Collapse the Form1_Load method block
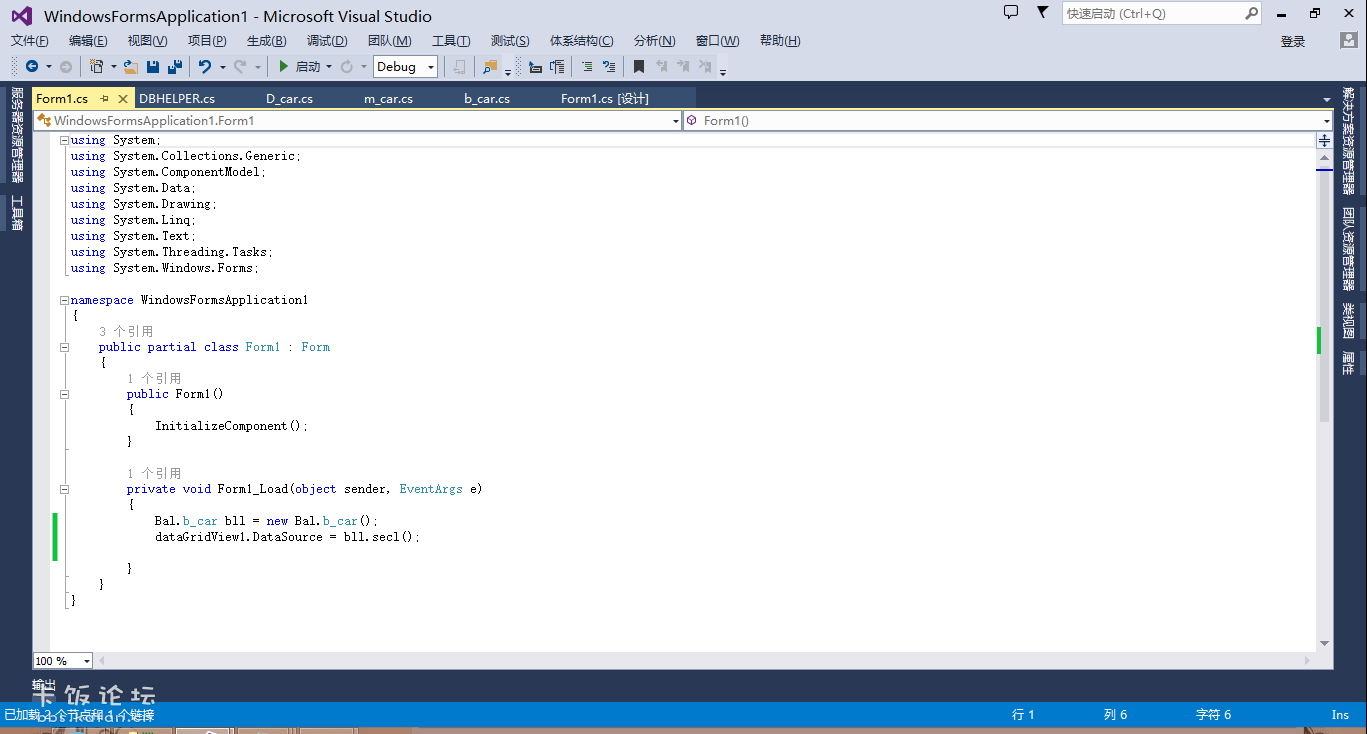1367x734 pixels. pyautogui.click(x=64, y=489)
